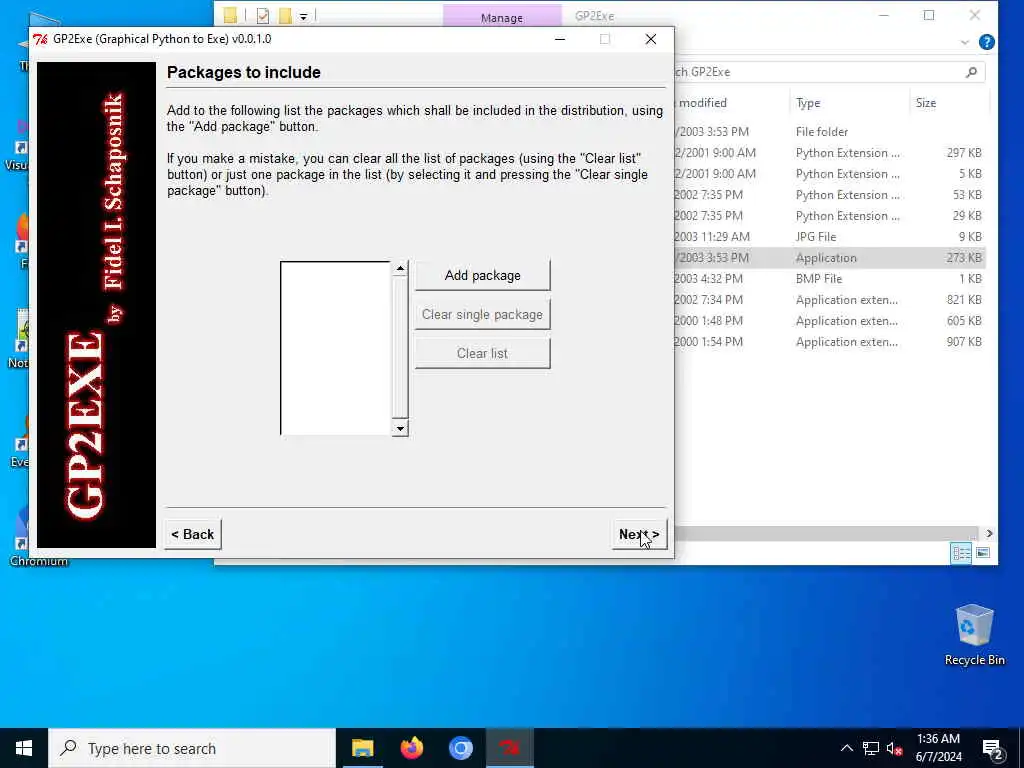Image resolution: width=1024 pixels, height=768 pixels.
Task: Select the BMP File row
Action: [x=829, y=279]
